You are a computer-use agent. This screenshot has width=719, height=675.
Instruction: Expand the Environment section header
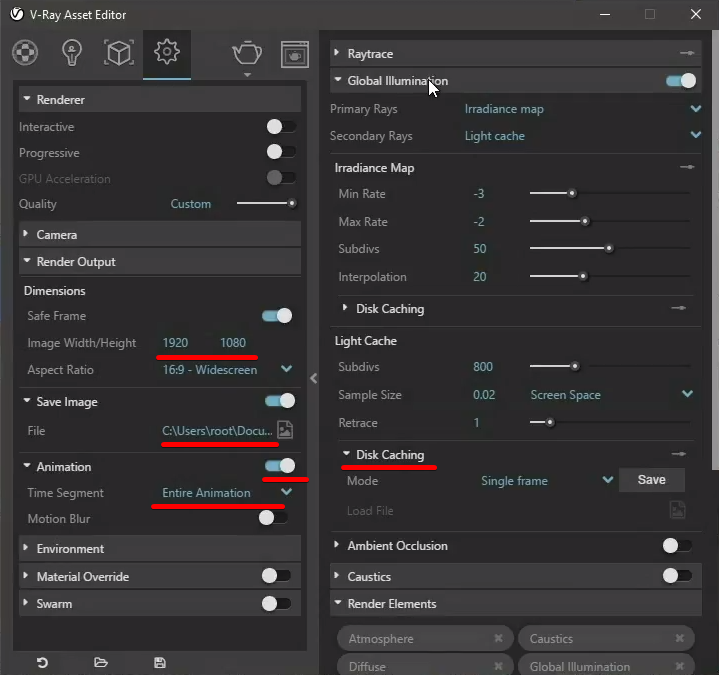point(70,549)
